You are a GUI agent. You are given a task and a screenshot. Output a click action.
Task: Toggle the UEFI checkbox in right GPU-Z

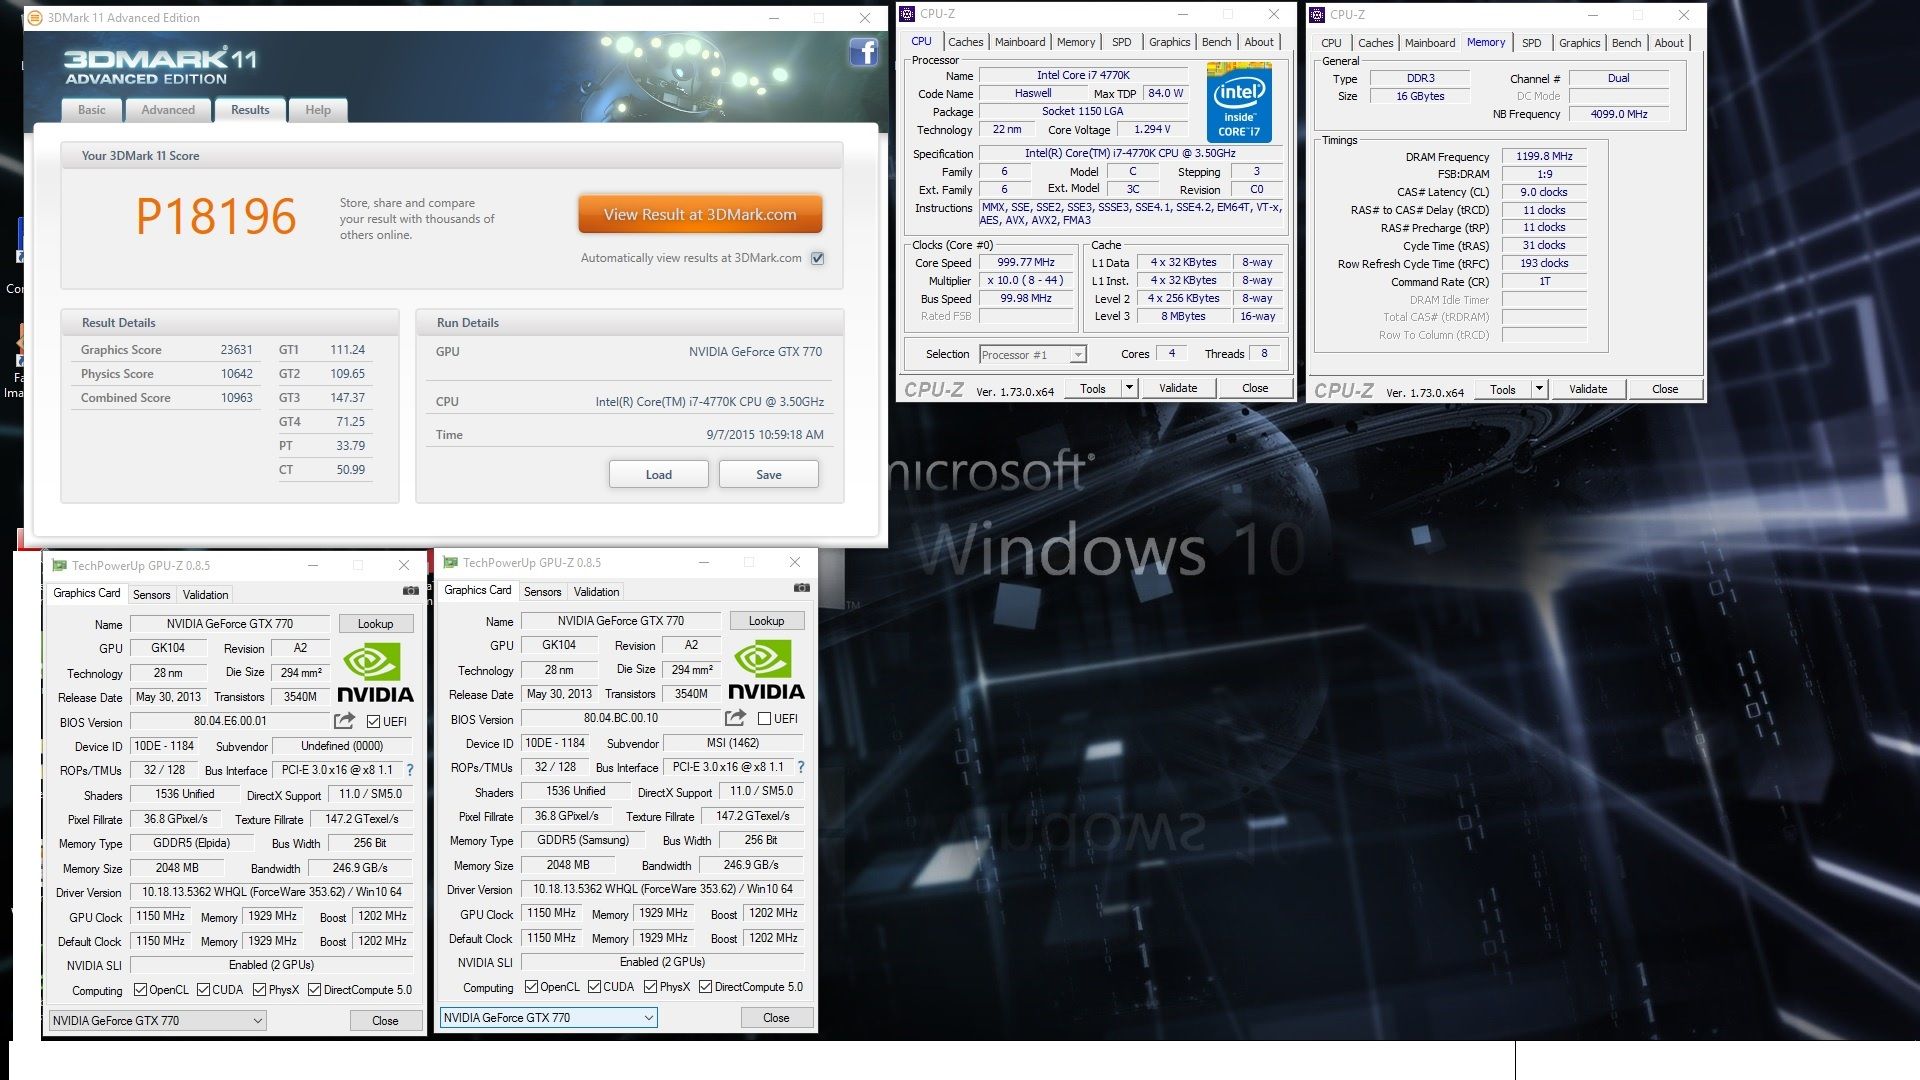pos(765,719)
